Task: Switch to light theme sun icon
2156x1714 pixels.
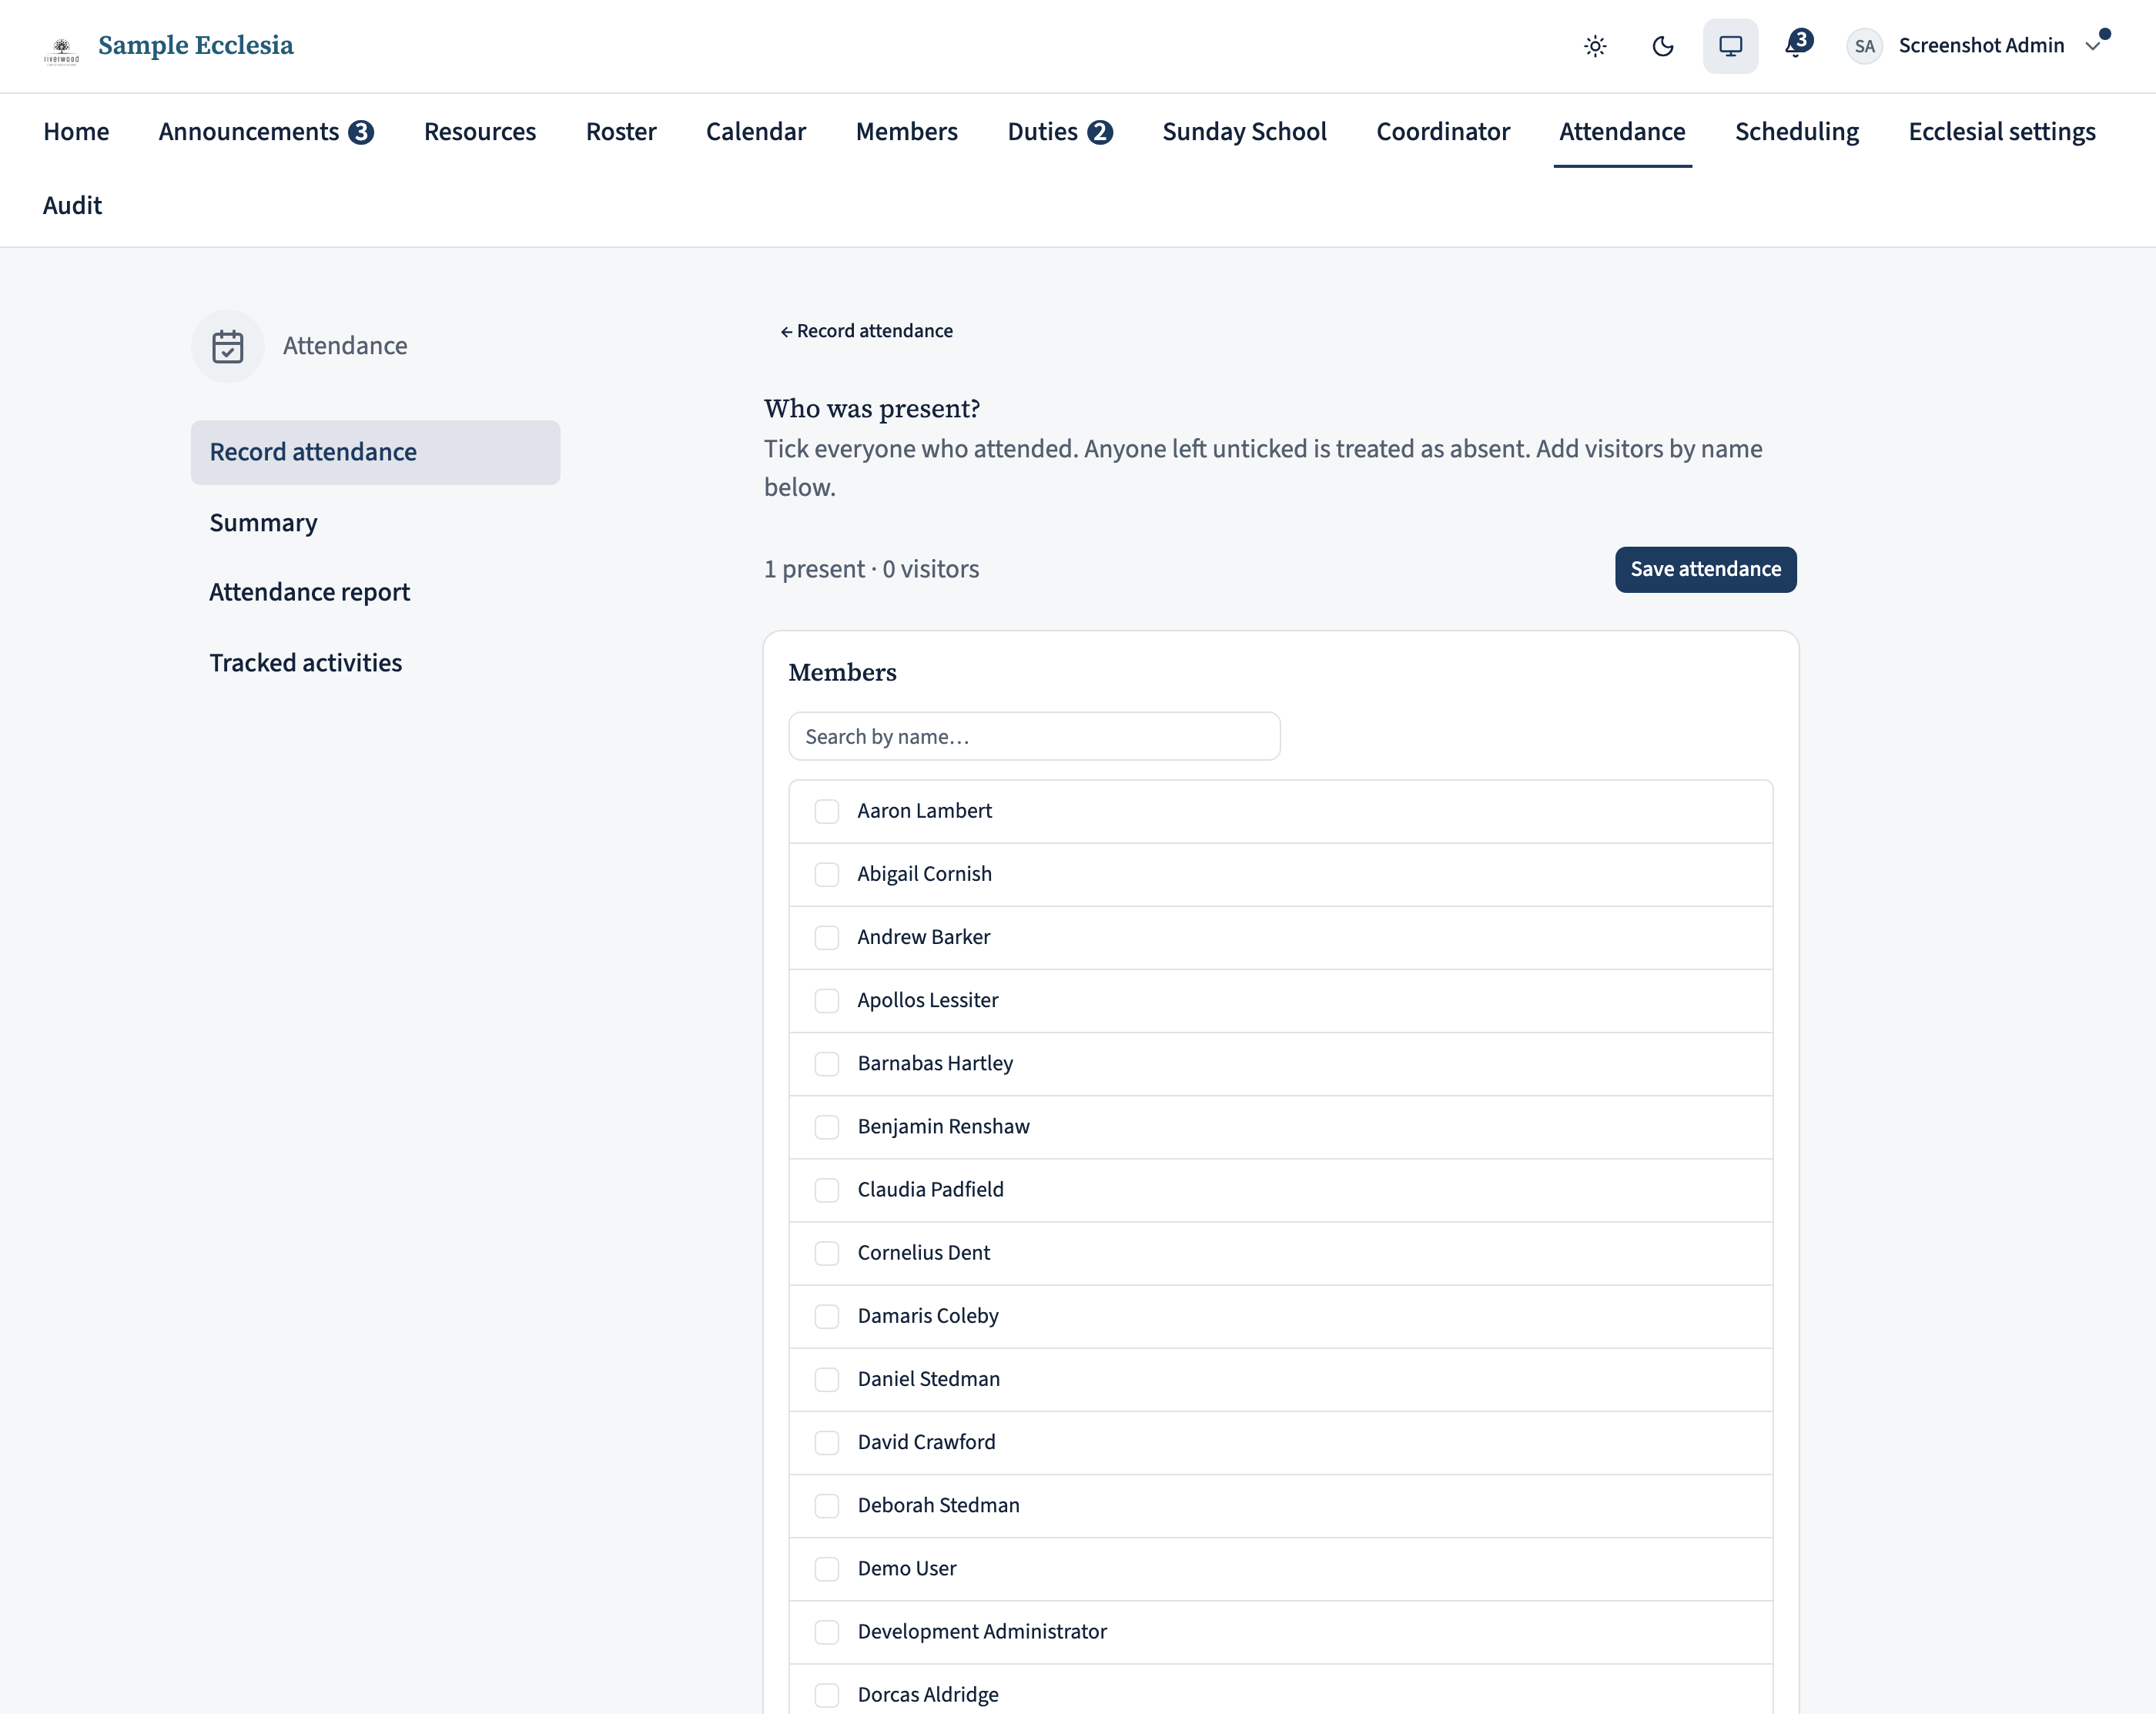Action: coord(1595,46)
